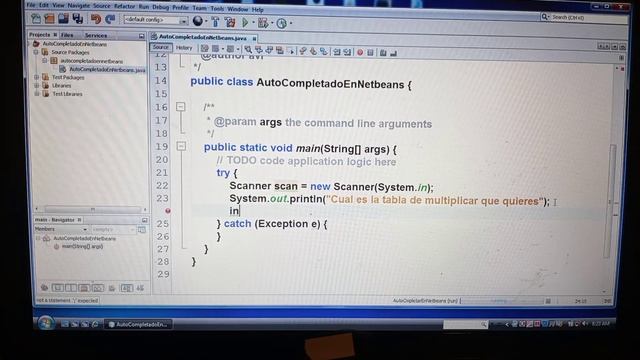
Task: Toggle the navigator Show Static Members filter
Action: (71, 288)
